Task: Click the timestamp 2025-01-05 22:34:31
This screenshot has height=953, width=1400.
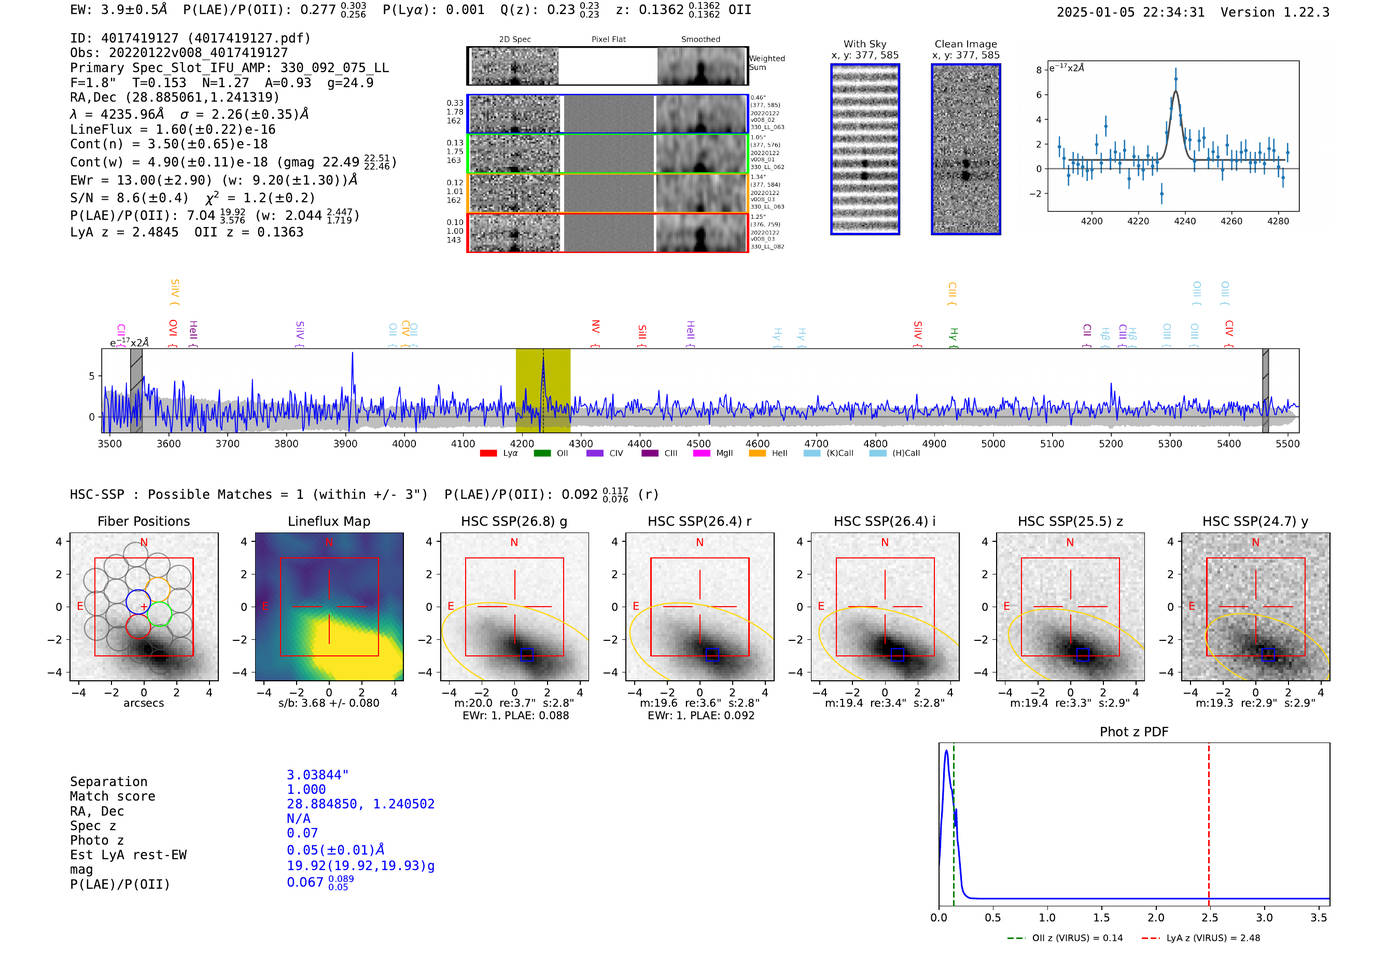Action: (1131, 12)
